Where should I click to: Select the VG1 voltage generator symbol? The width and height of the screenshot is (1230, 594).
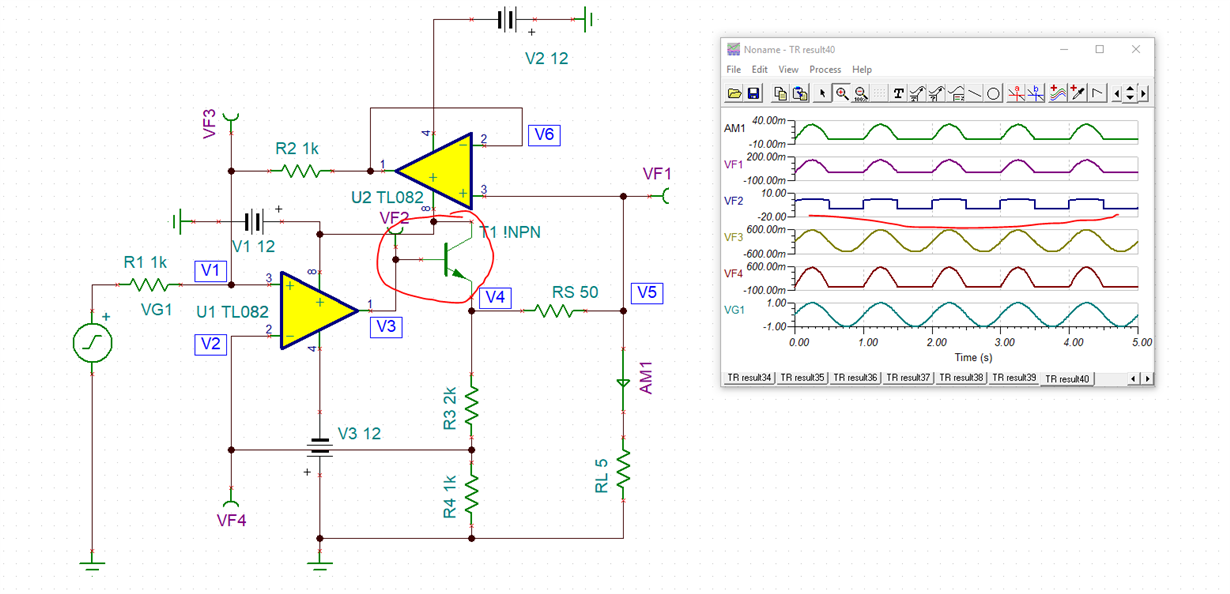coord(92,343)
